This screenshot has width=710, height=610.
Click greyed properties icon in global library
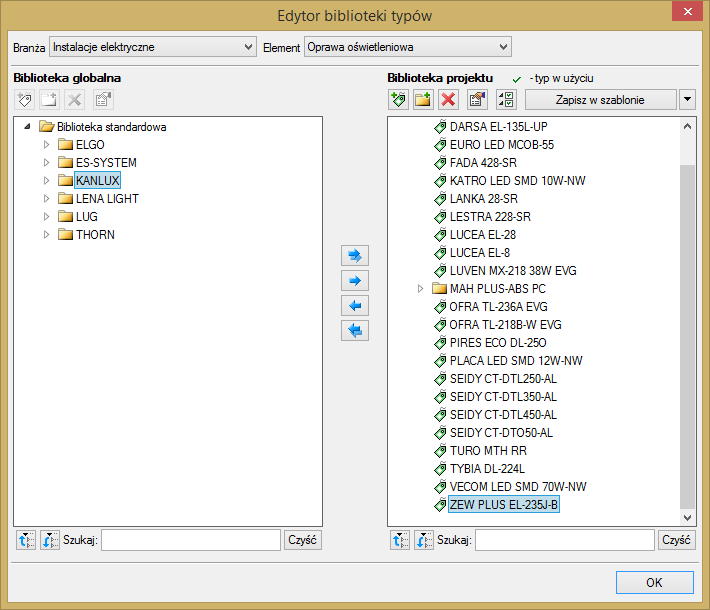click(103, 100)
